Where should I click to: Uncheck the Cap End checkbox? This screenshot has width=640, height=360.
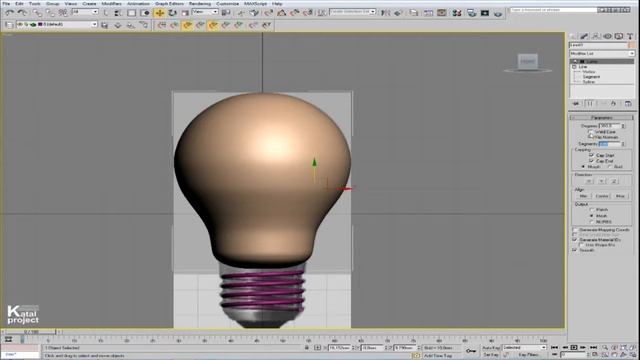(591, 161)
